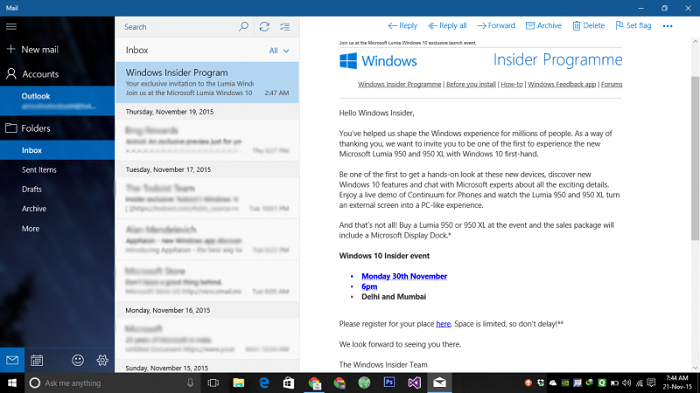Image resolution: width=700 pixels, height=393 pixels.
Task: Compose a message with New mail
Action: pyautogui.click(x=33, y=50)
